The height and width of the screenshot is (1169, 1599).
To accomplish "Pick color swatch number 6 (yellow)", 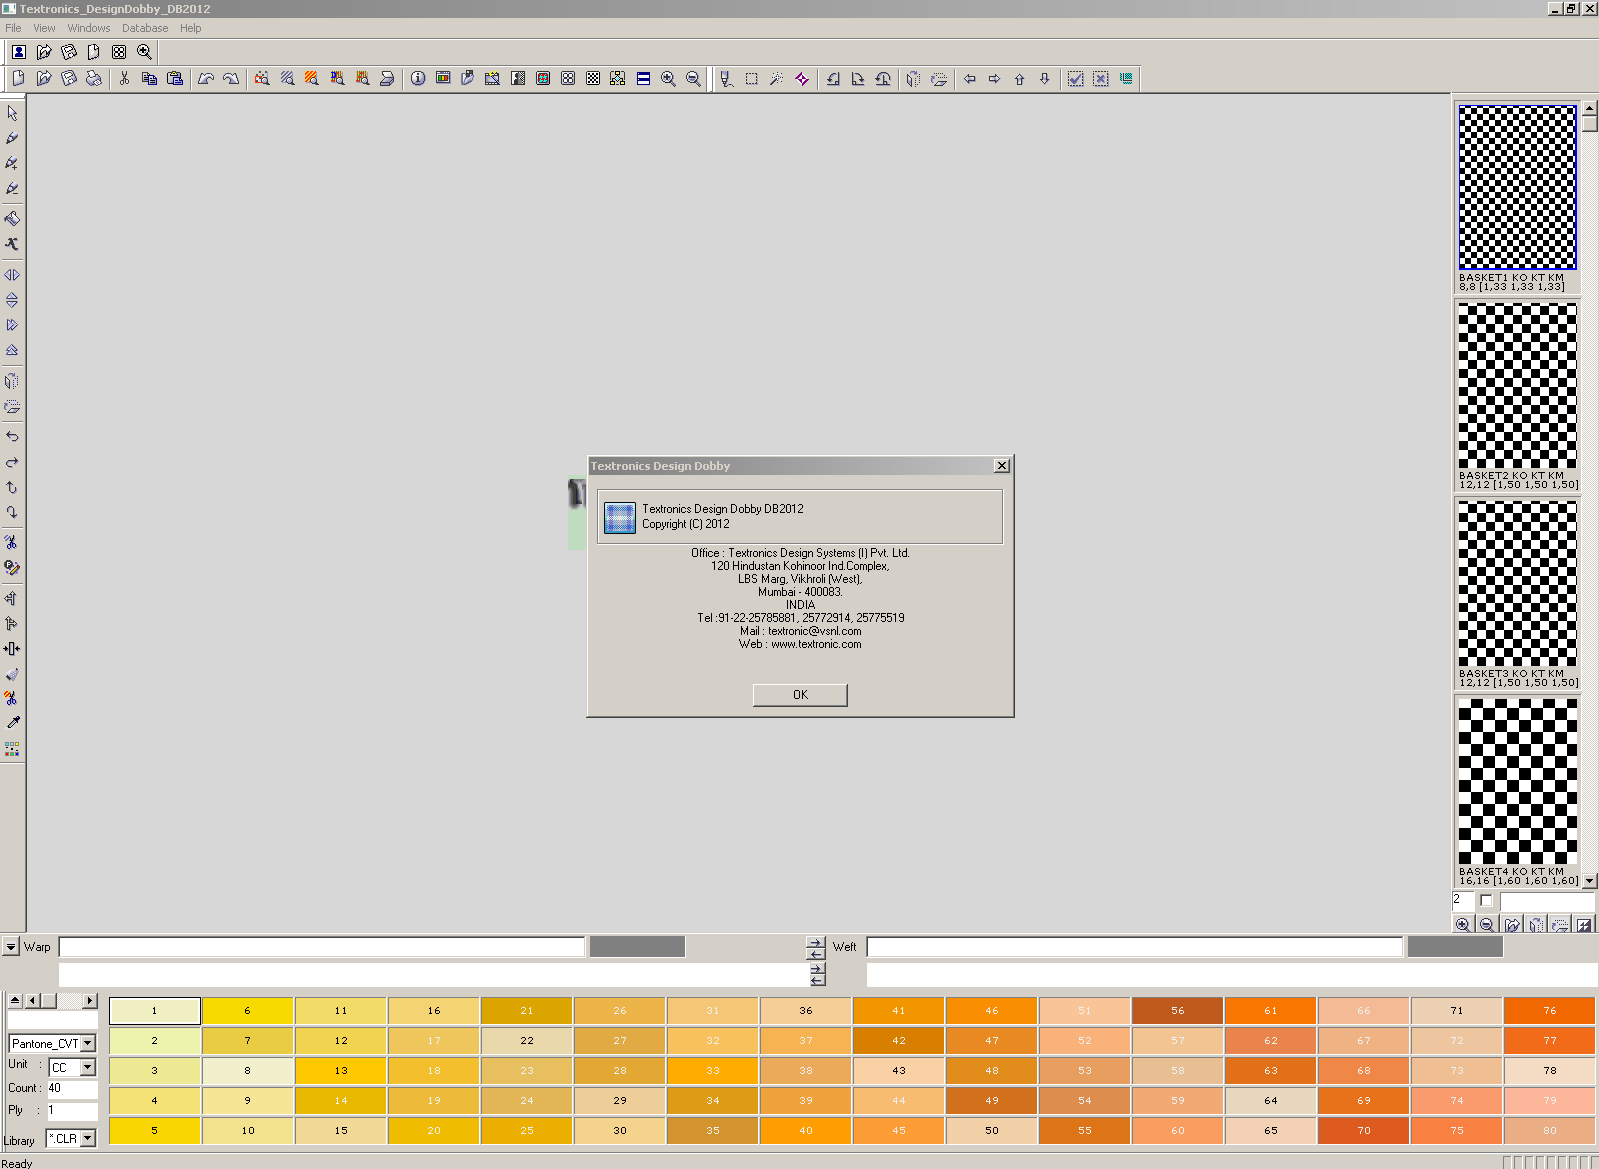I will point(248,1011).
